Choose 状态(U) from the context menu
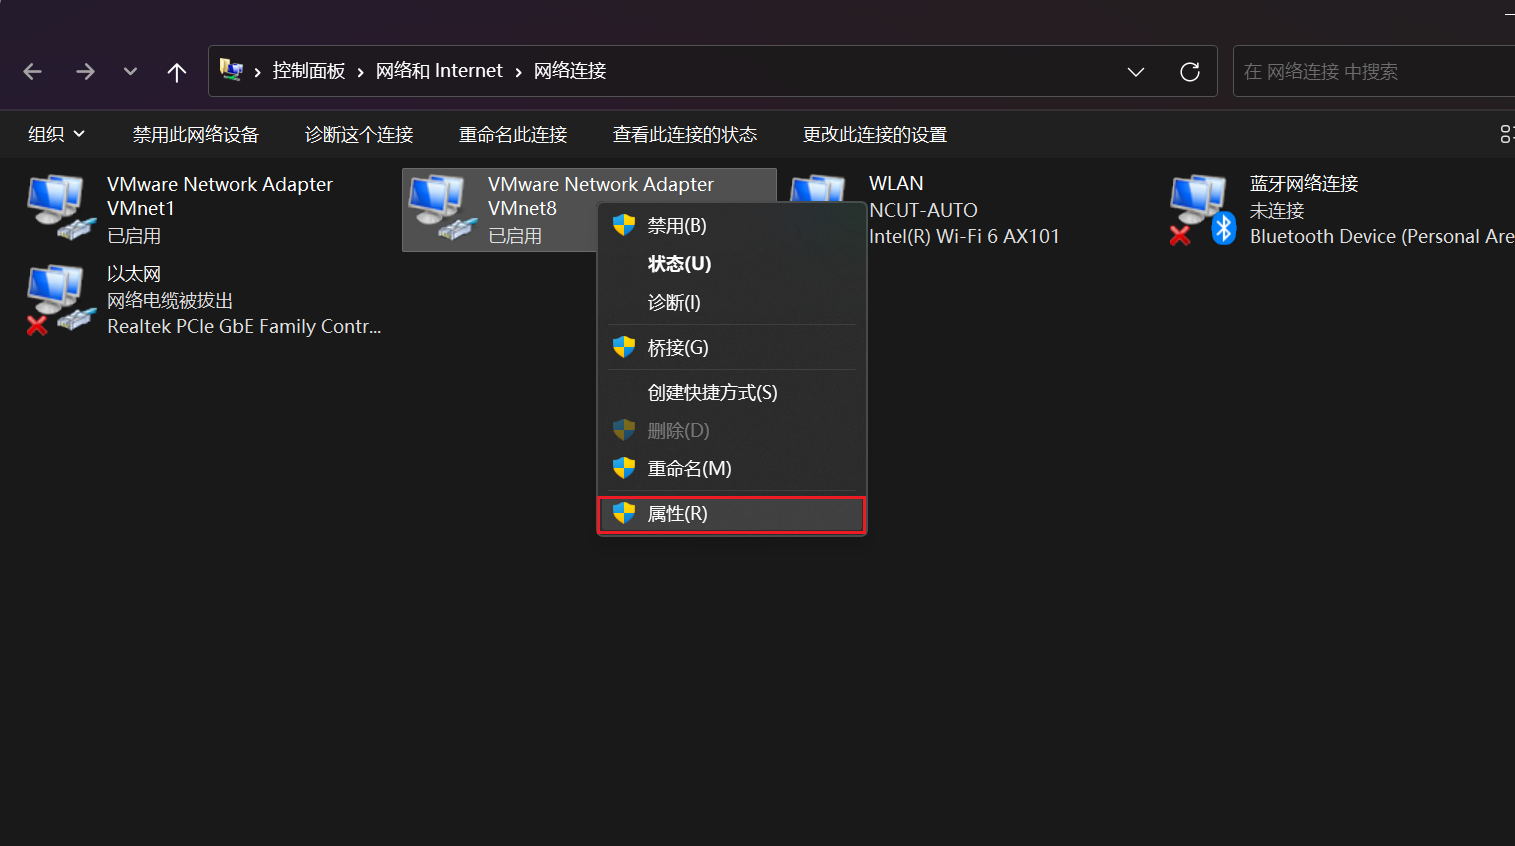 pyautogui.click(x=732, y=264)
